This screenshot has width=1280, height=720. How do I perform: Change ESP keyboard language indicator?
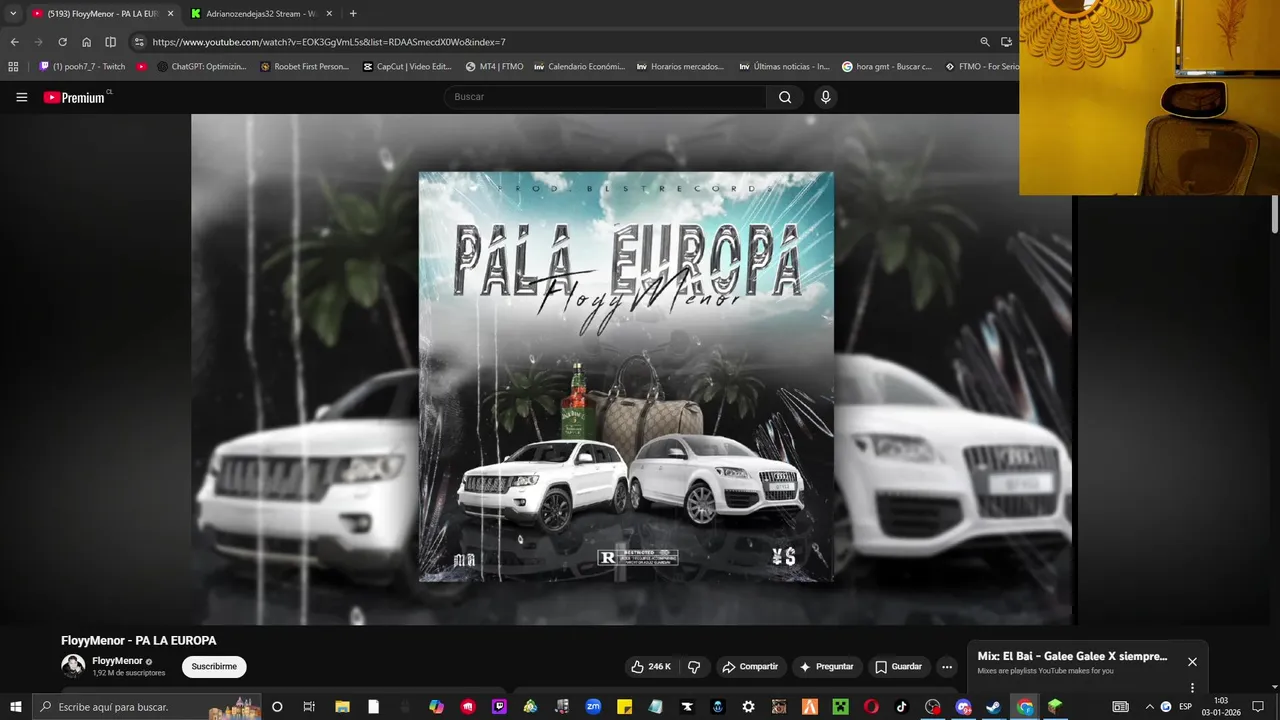[1186, 707]
